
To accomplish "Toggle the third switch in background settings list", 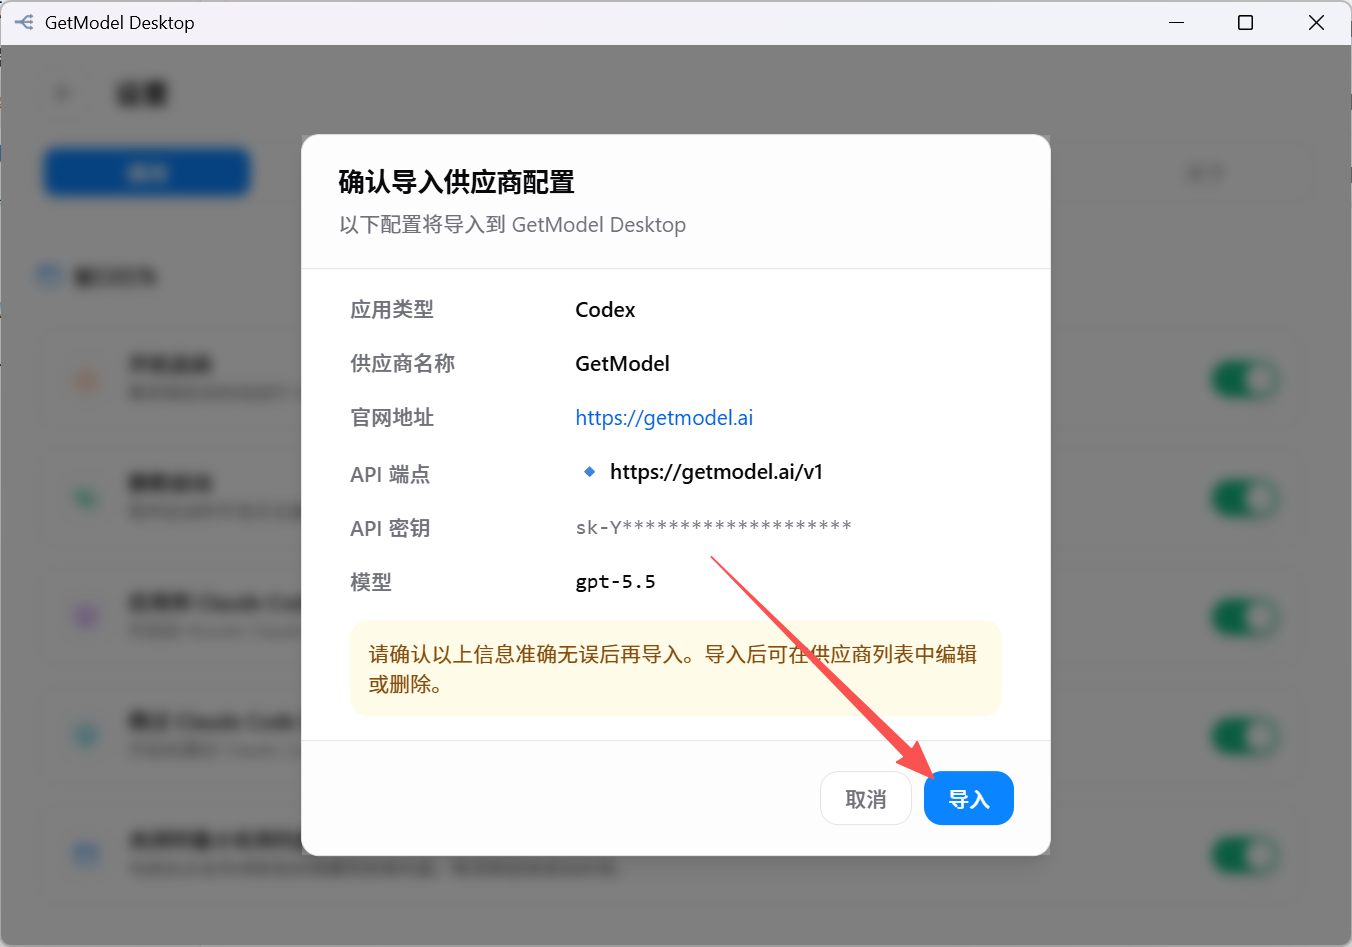I will (x=1246, y=618).
